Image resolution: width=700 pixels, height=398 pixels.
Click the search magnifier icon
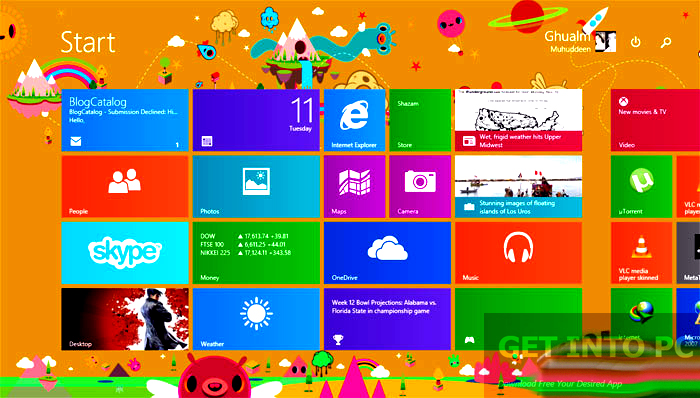pos(666,42)
